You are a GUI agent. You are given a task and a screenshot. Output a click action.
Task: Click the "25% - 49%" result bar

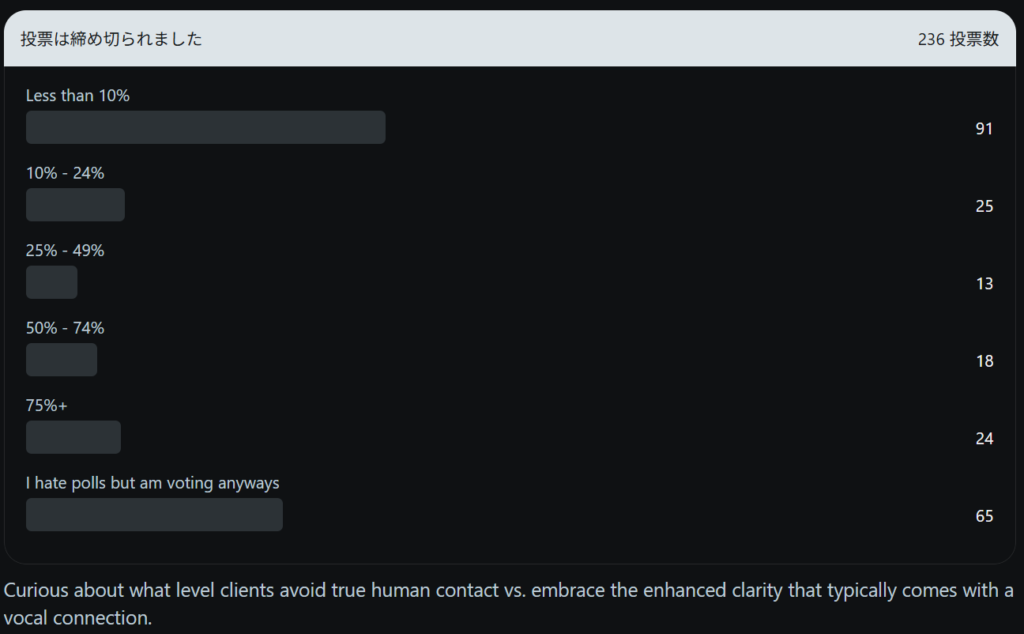52,282
